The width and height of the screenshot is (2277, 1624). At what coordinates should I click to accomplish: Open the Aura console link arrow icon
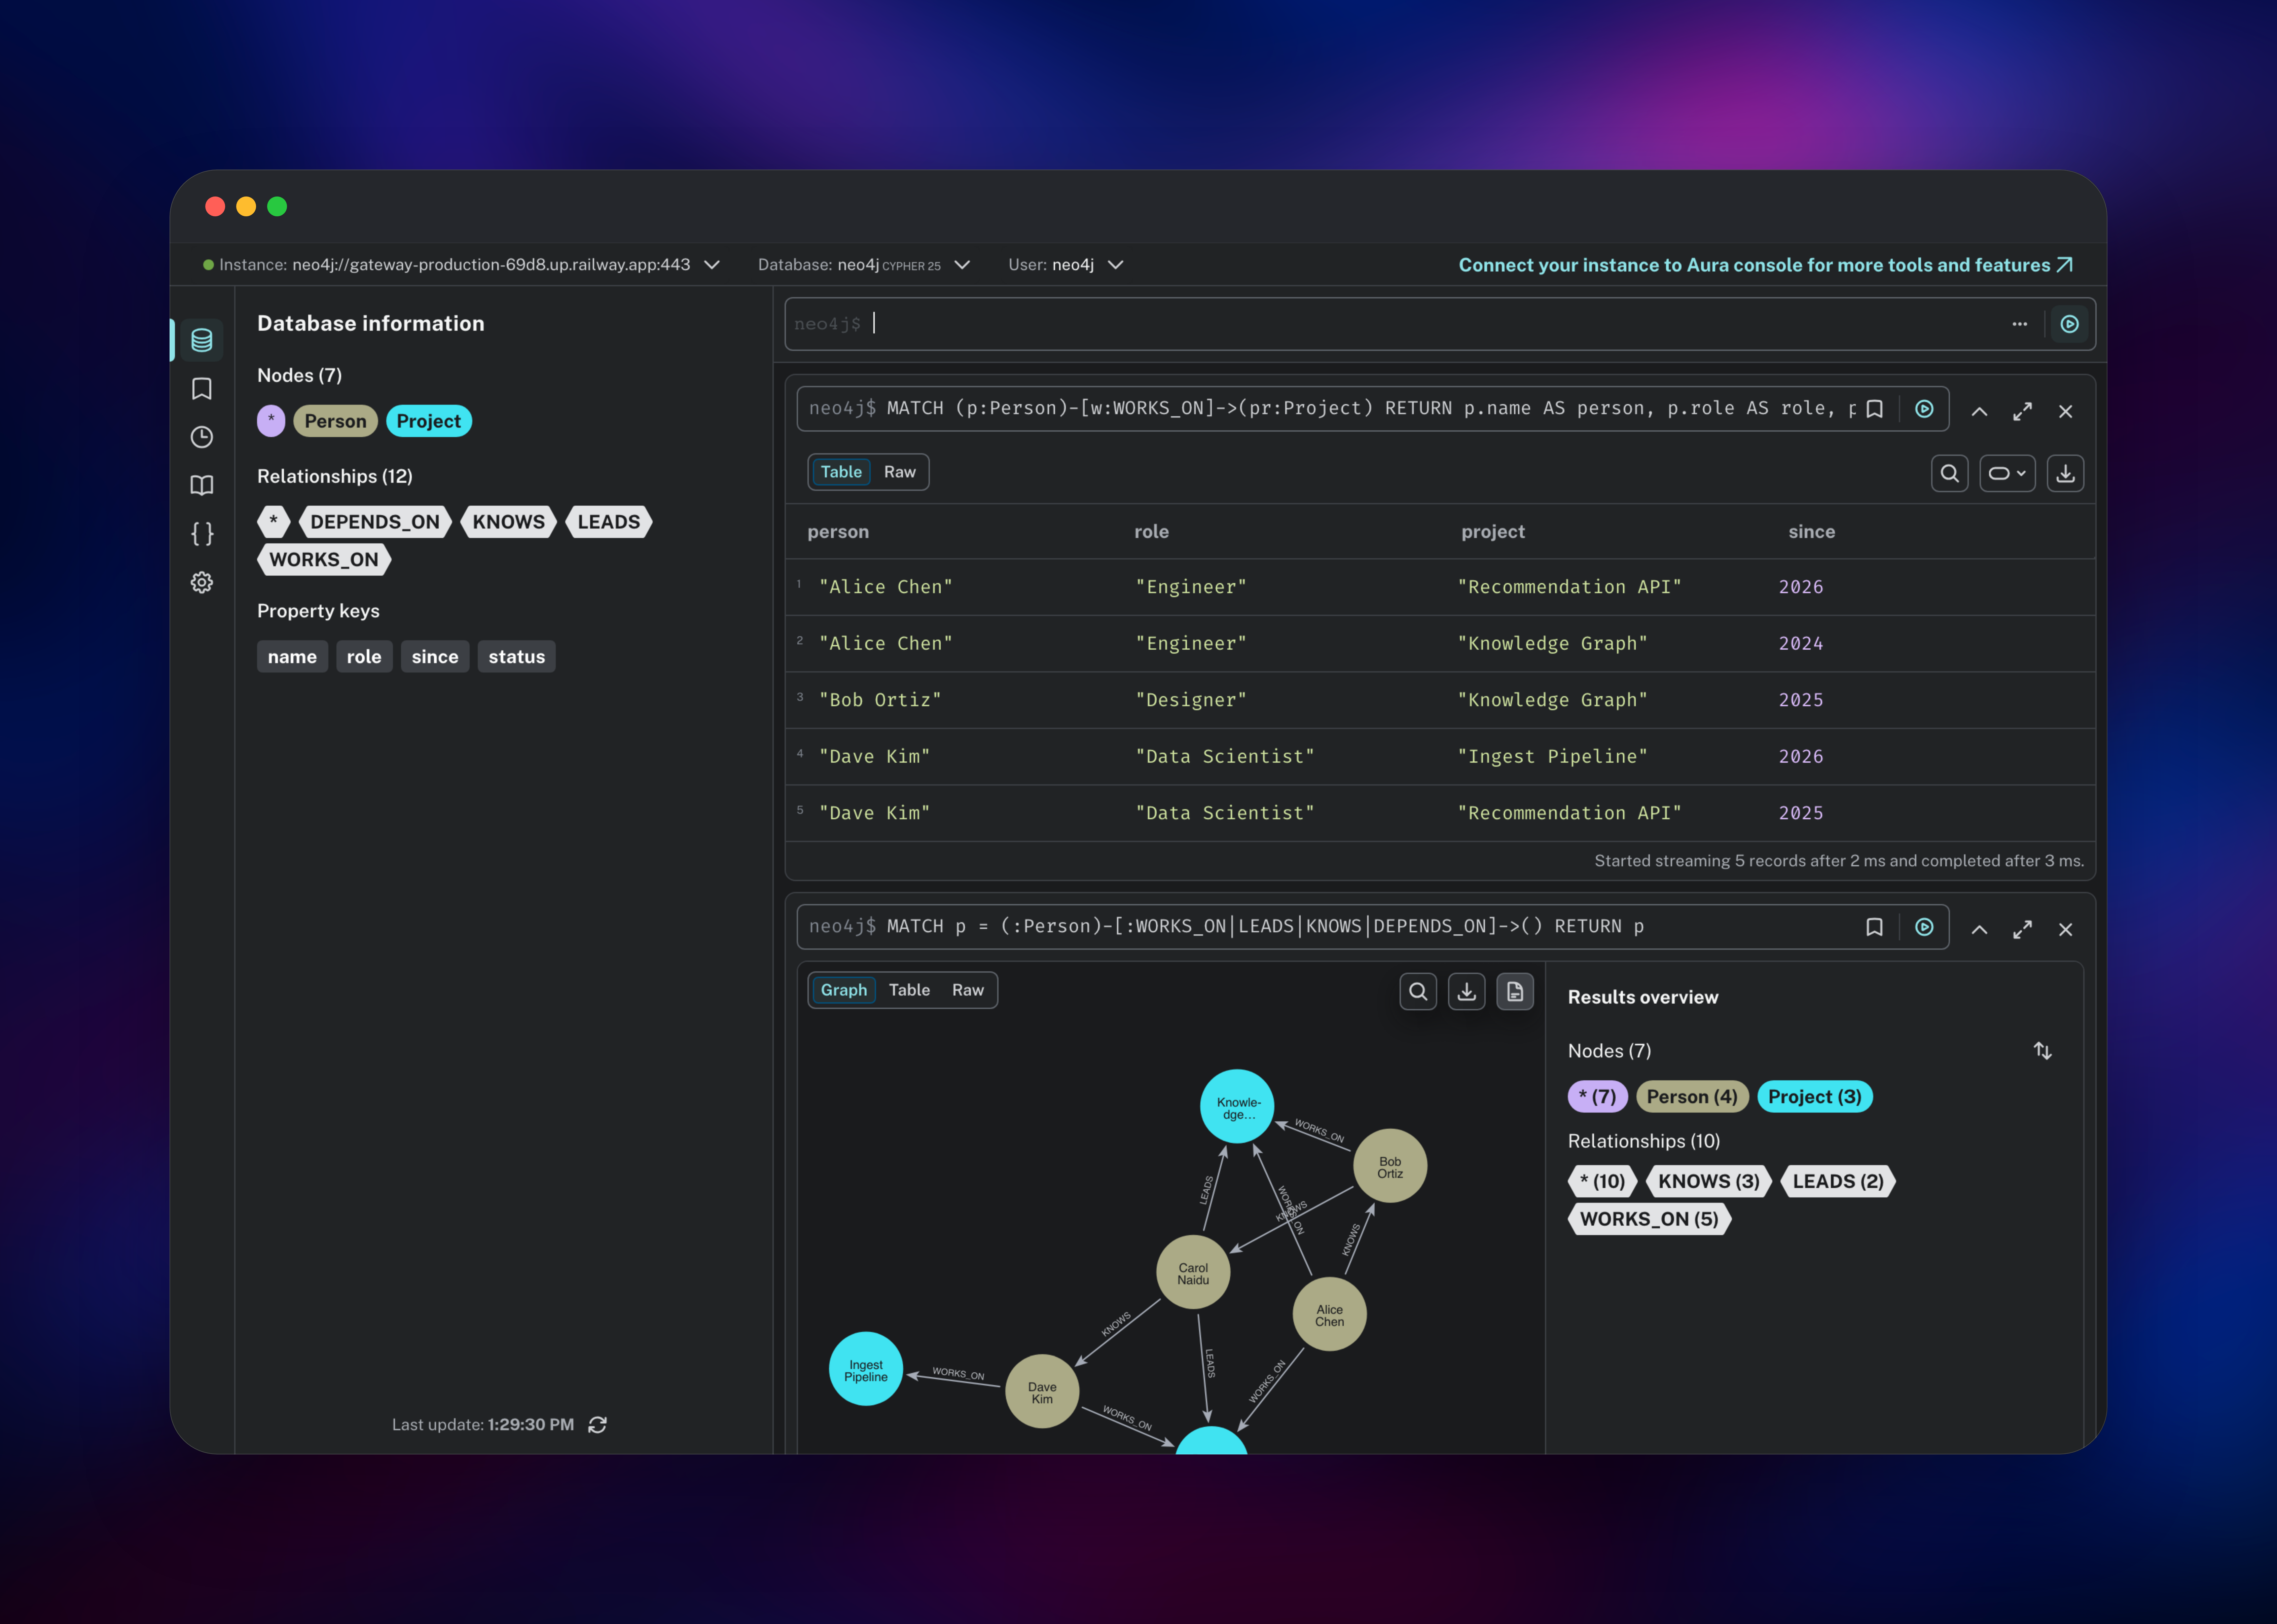[2065, 265]
